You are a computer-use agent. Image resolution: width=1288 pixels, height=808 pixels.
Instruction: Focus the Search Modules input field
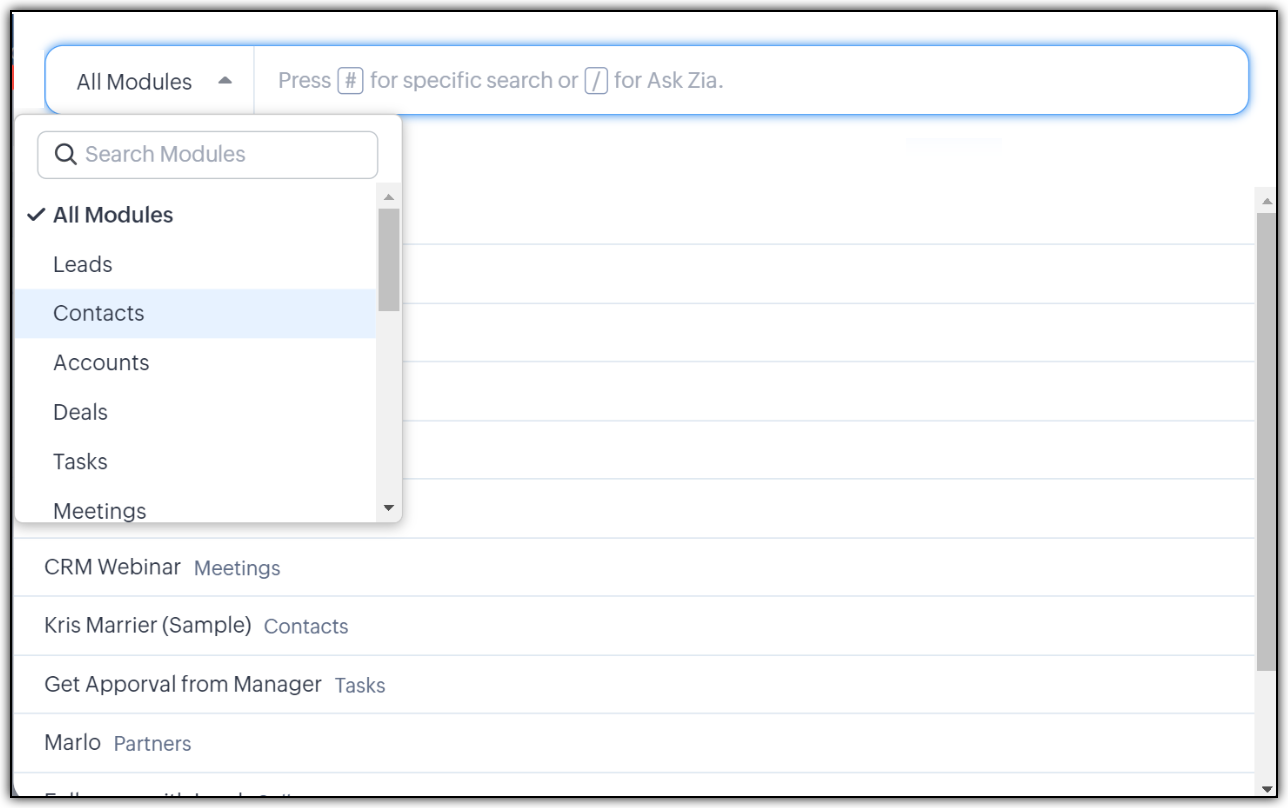[208, 155]
